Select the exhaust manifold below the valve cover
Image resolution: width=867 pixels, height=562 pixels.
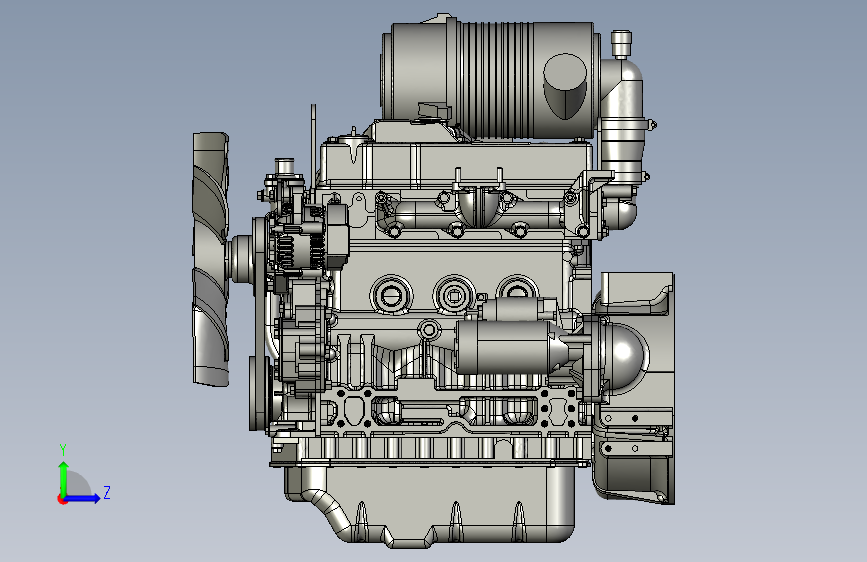point(478,213)
